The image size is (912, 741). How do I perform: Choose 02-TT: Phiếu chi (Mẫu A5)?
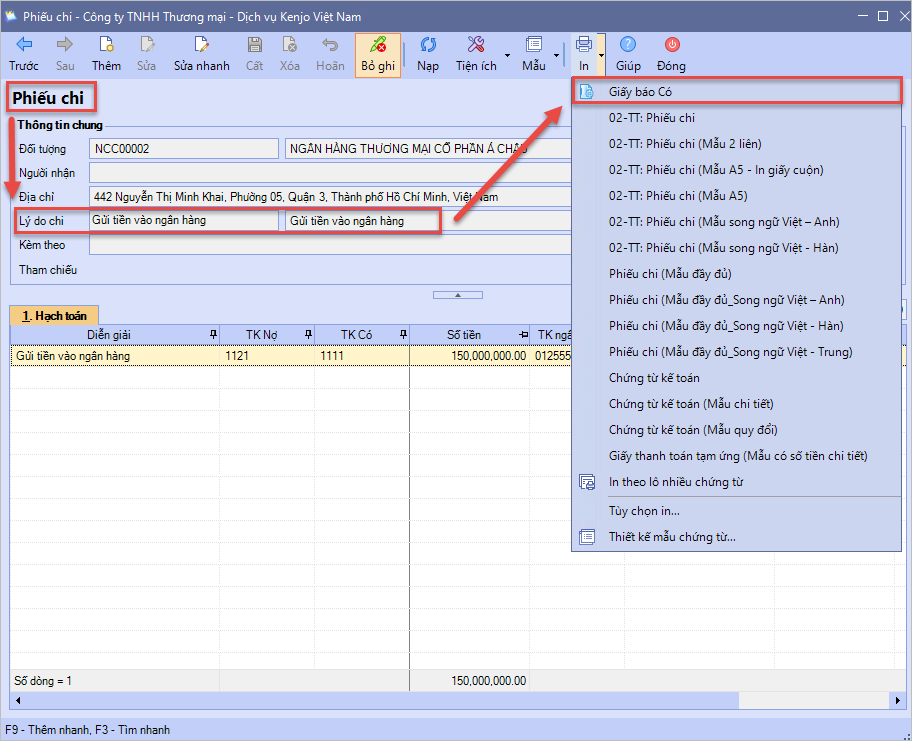point(678,196)
